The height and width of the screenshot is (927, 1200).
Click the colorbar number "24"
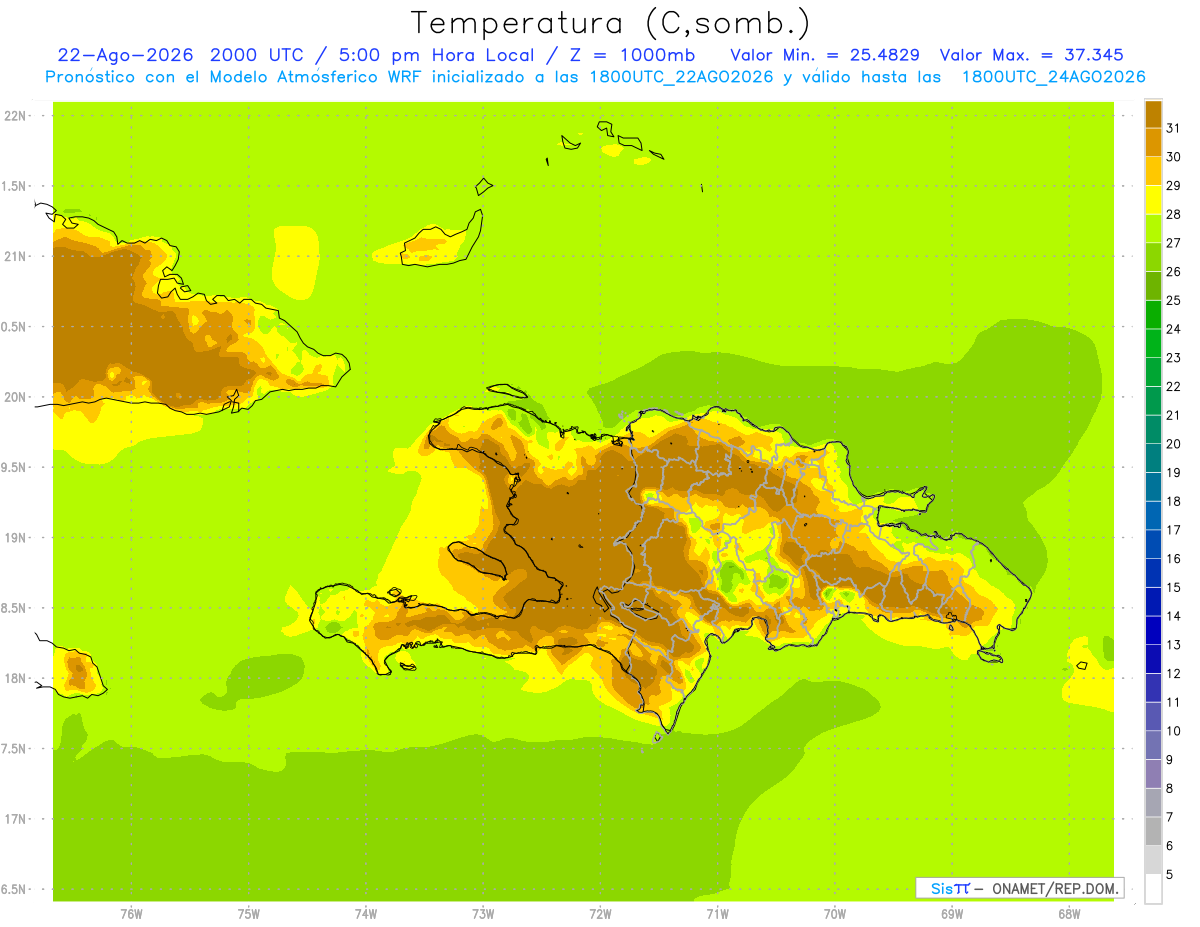pos(1174,329)
